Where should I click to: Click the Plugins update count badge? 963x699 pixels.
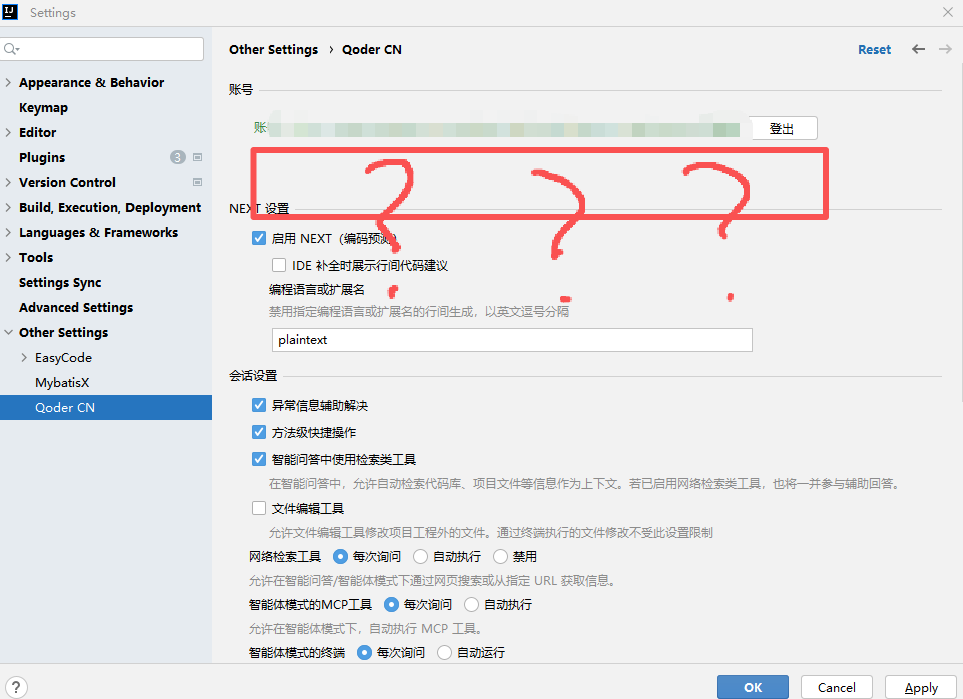click(x=177, y=157)
